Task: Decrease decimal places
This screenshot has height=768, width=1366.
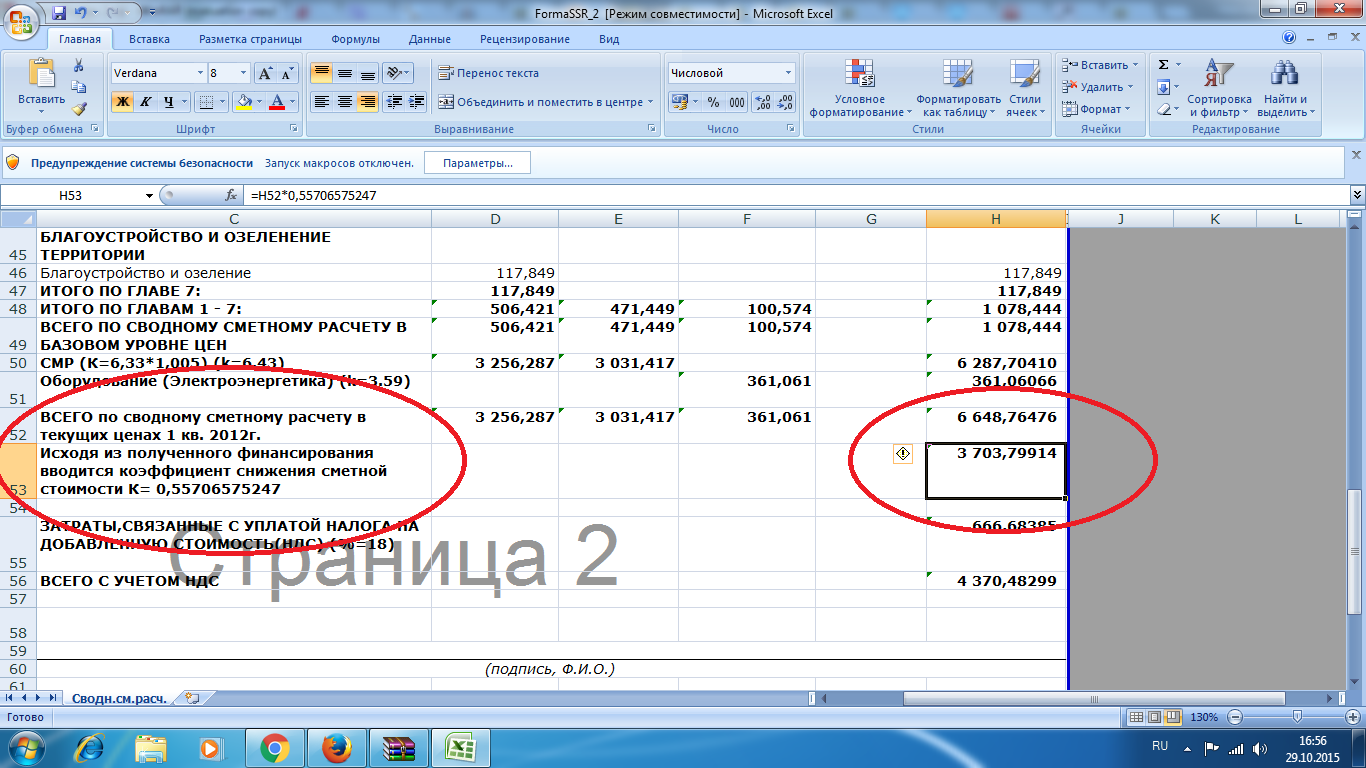Action: click(x=785, y=102)
